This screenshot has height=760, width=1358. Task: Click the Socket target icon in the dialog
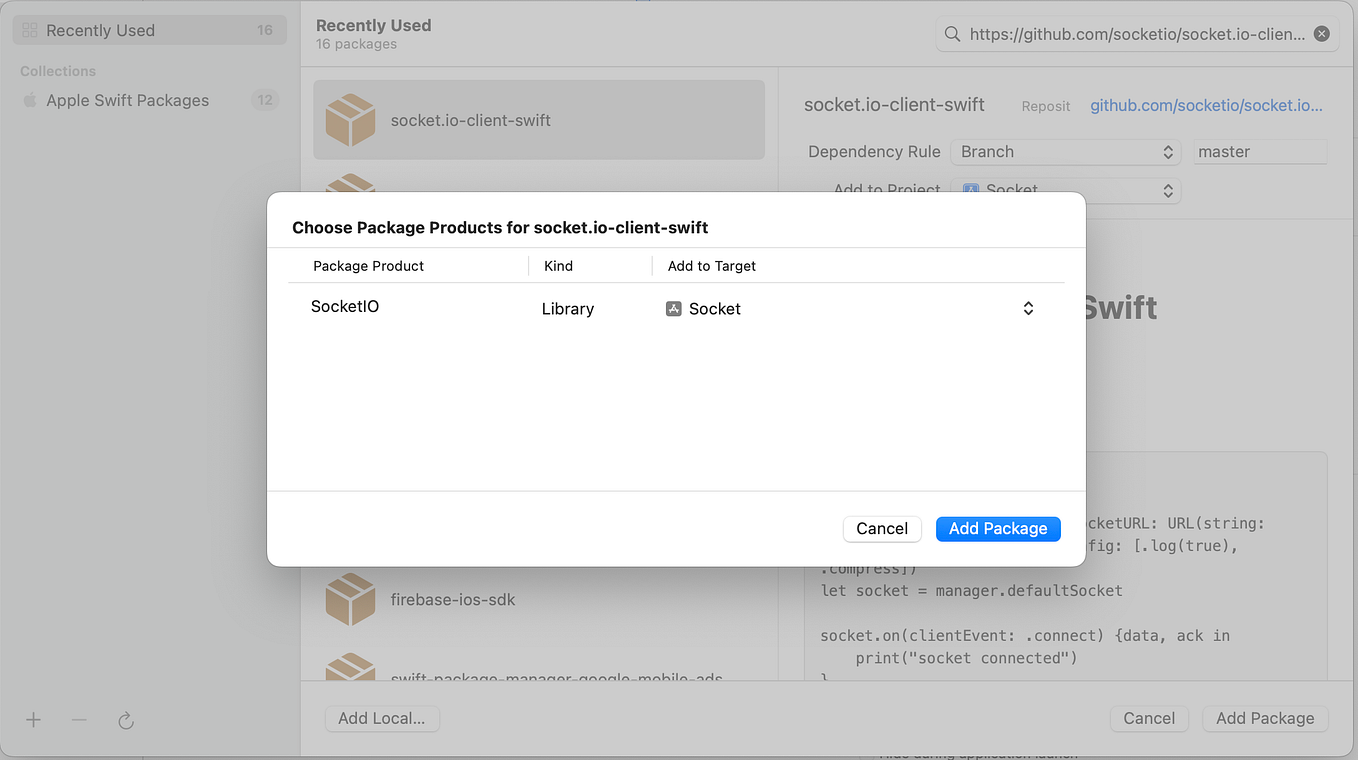click(x=674, y=308)
